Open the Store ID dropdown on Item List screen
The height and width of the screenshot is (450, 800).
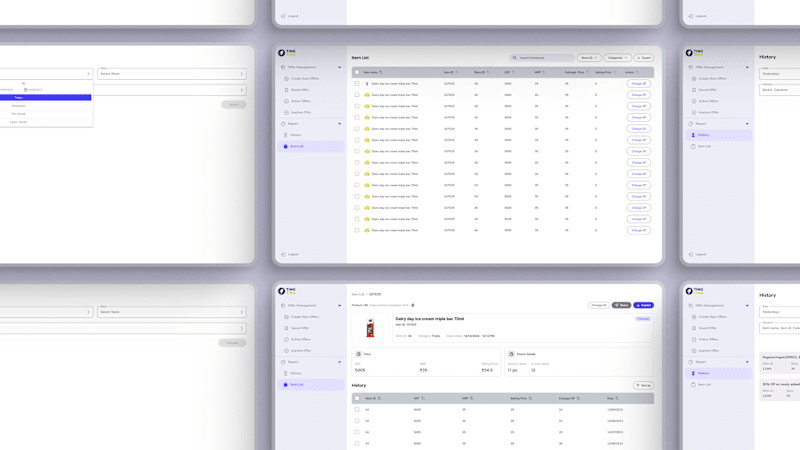point(589,58)
